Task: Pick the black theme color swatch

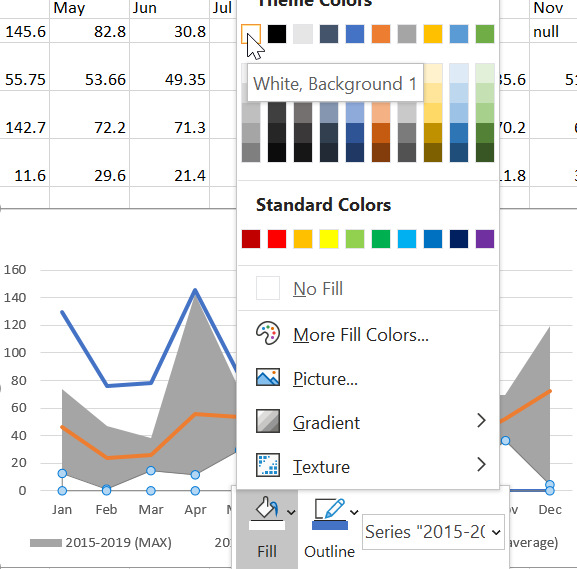Action: (x=277, y=34)
